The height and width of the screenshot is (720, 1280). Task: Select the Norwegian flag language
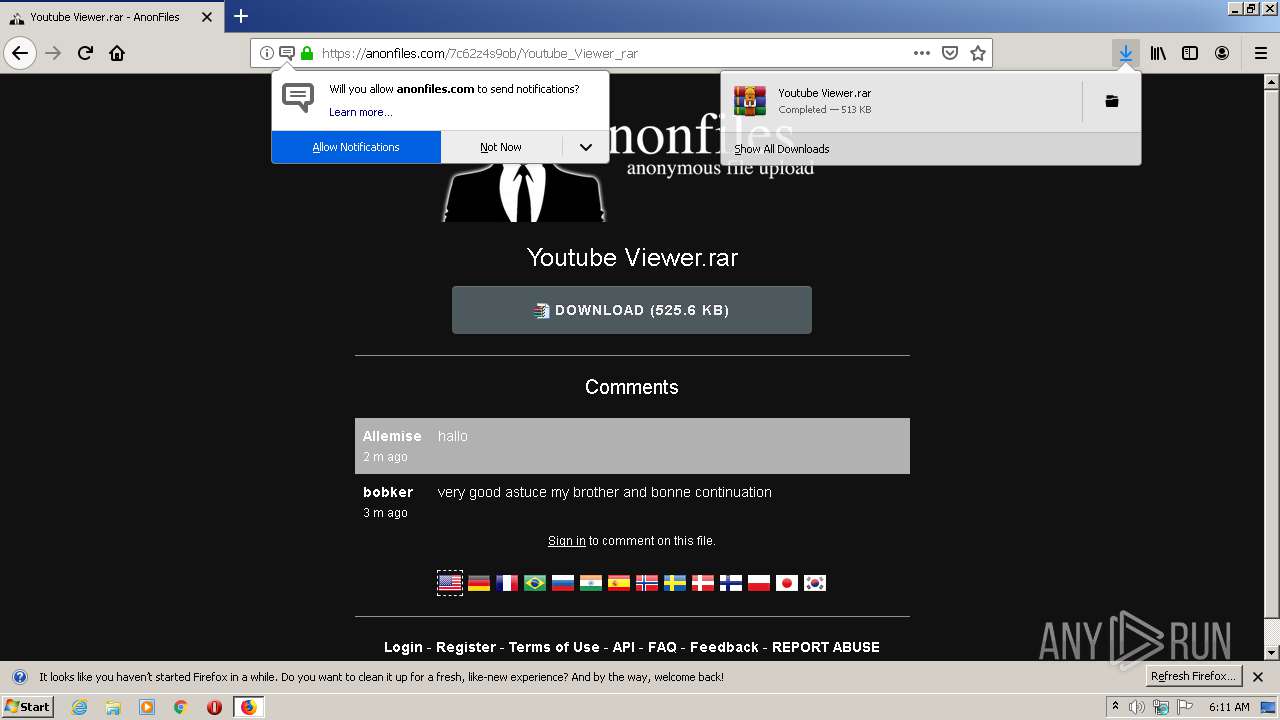point(647,583)
